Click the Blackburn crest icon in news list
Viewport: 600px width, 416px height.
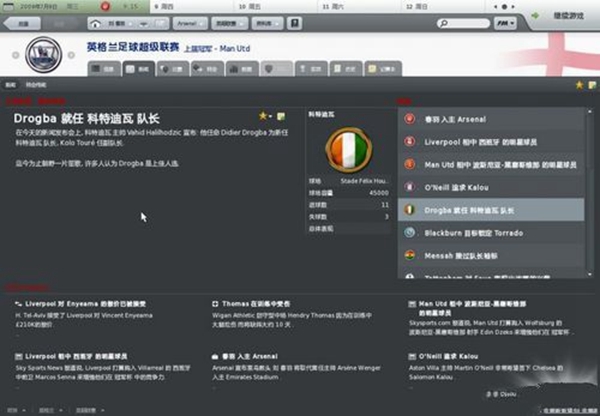[x=409, y=233]
